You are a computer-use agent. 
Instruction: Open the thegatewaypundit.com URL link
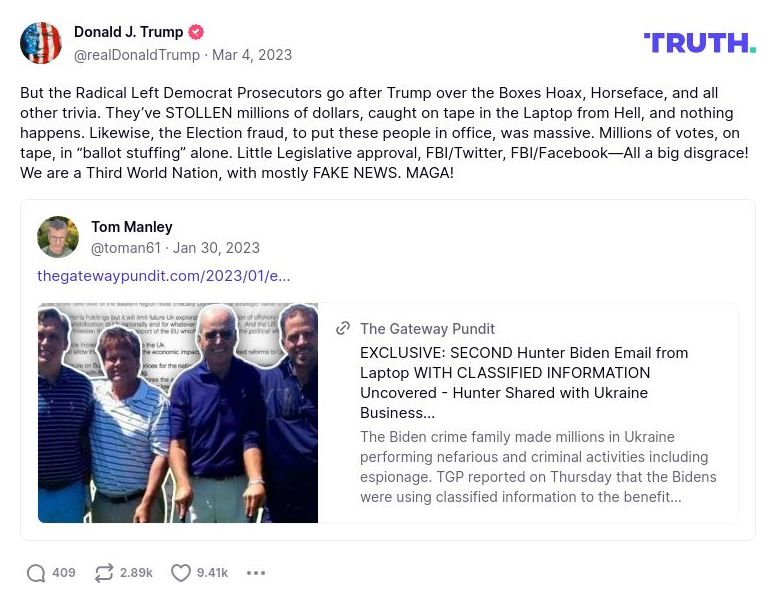point(164,276)
